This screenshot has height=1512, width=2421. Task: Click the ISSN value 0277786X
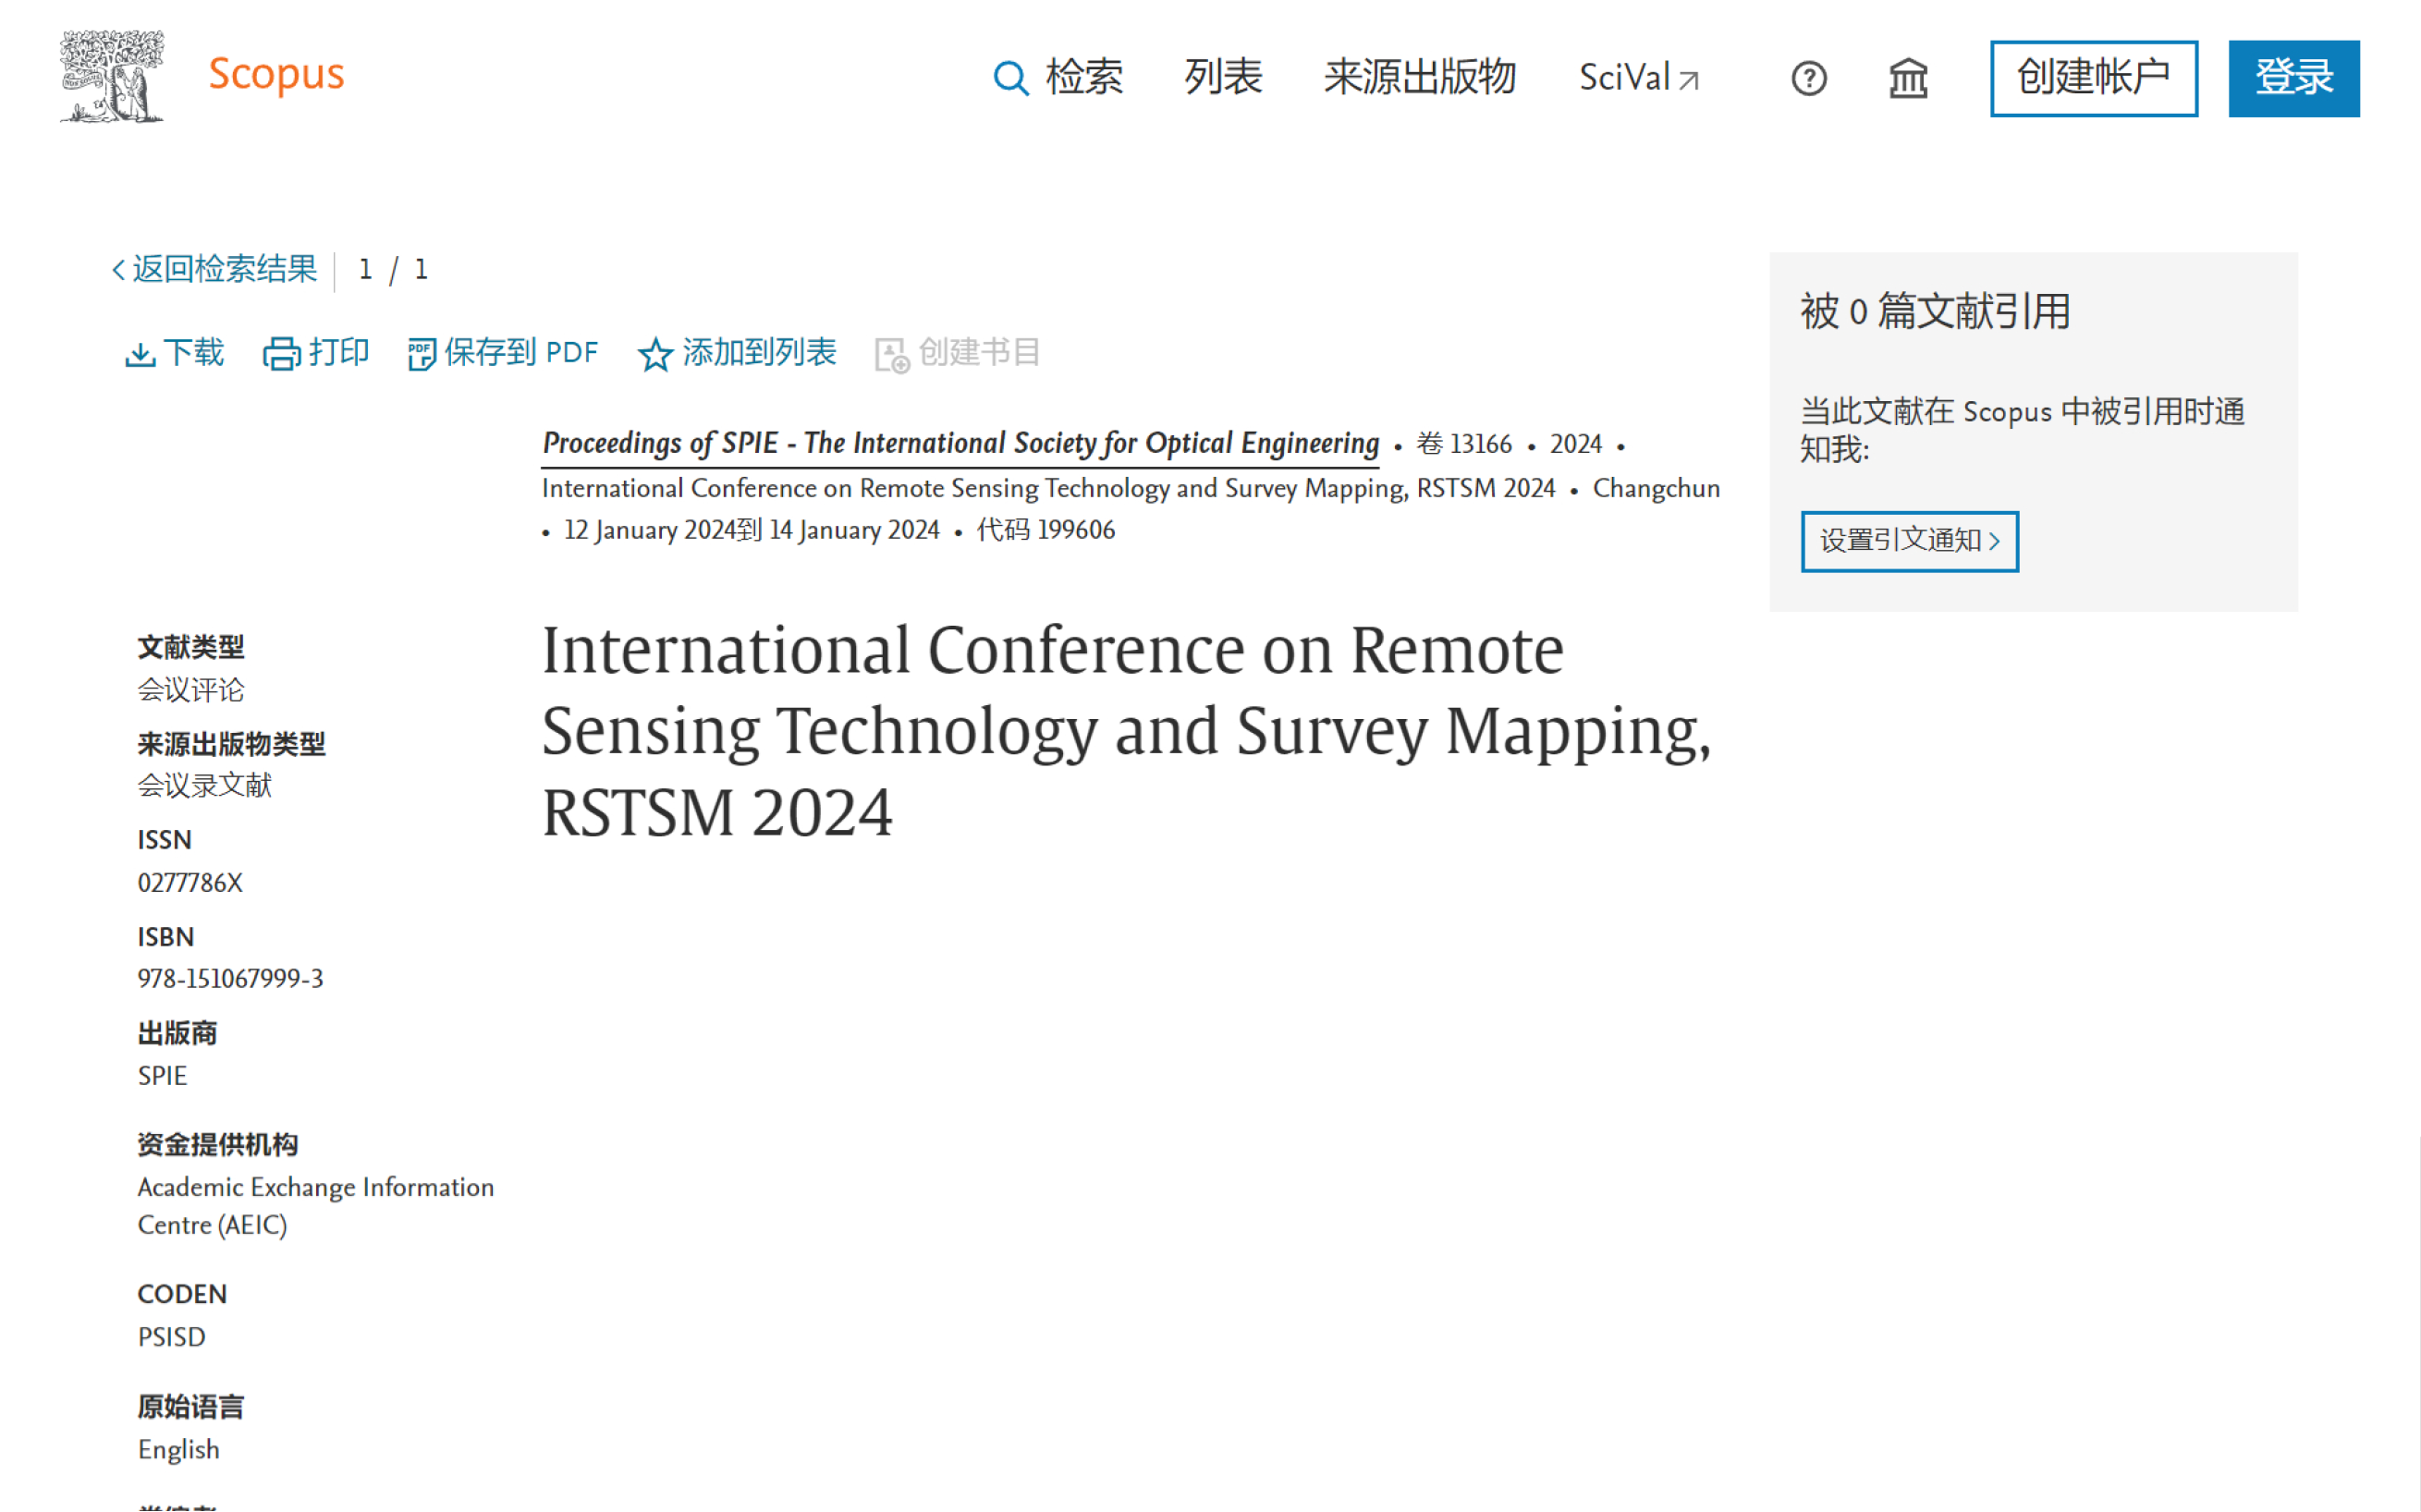point(190,883)
